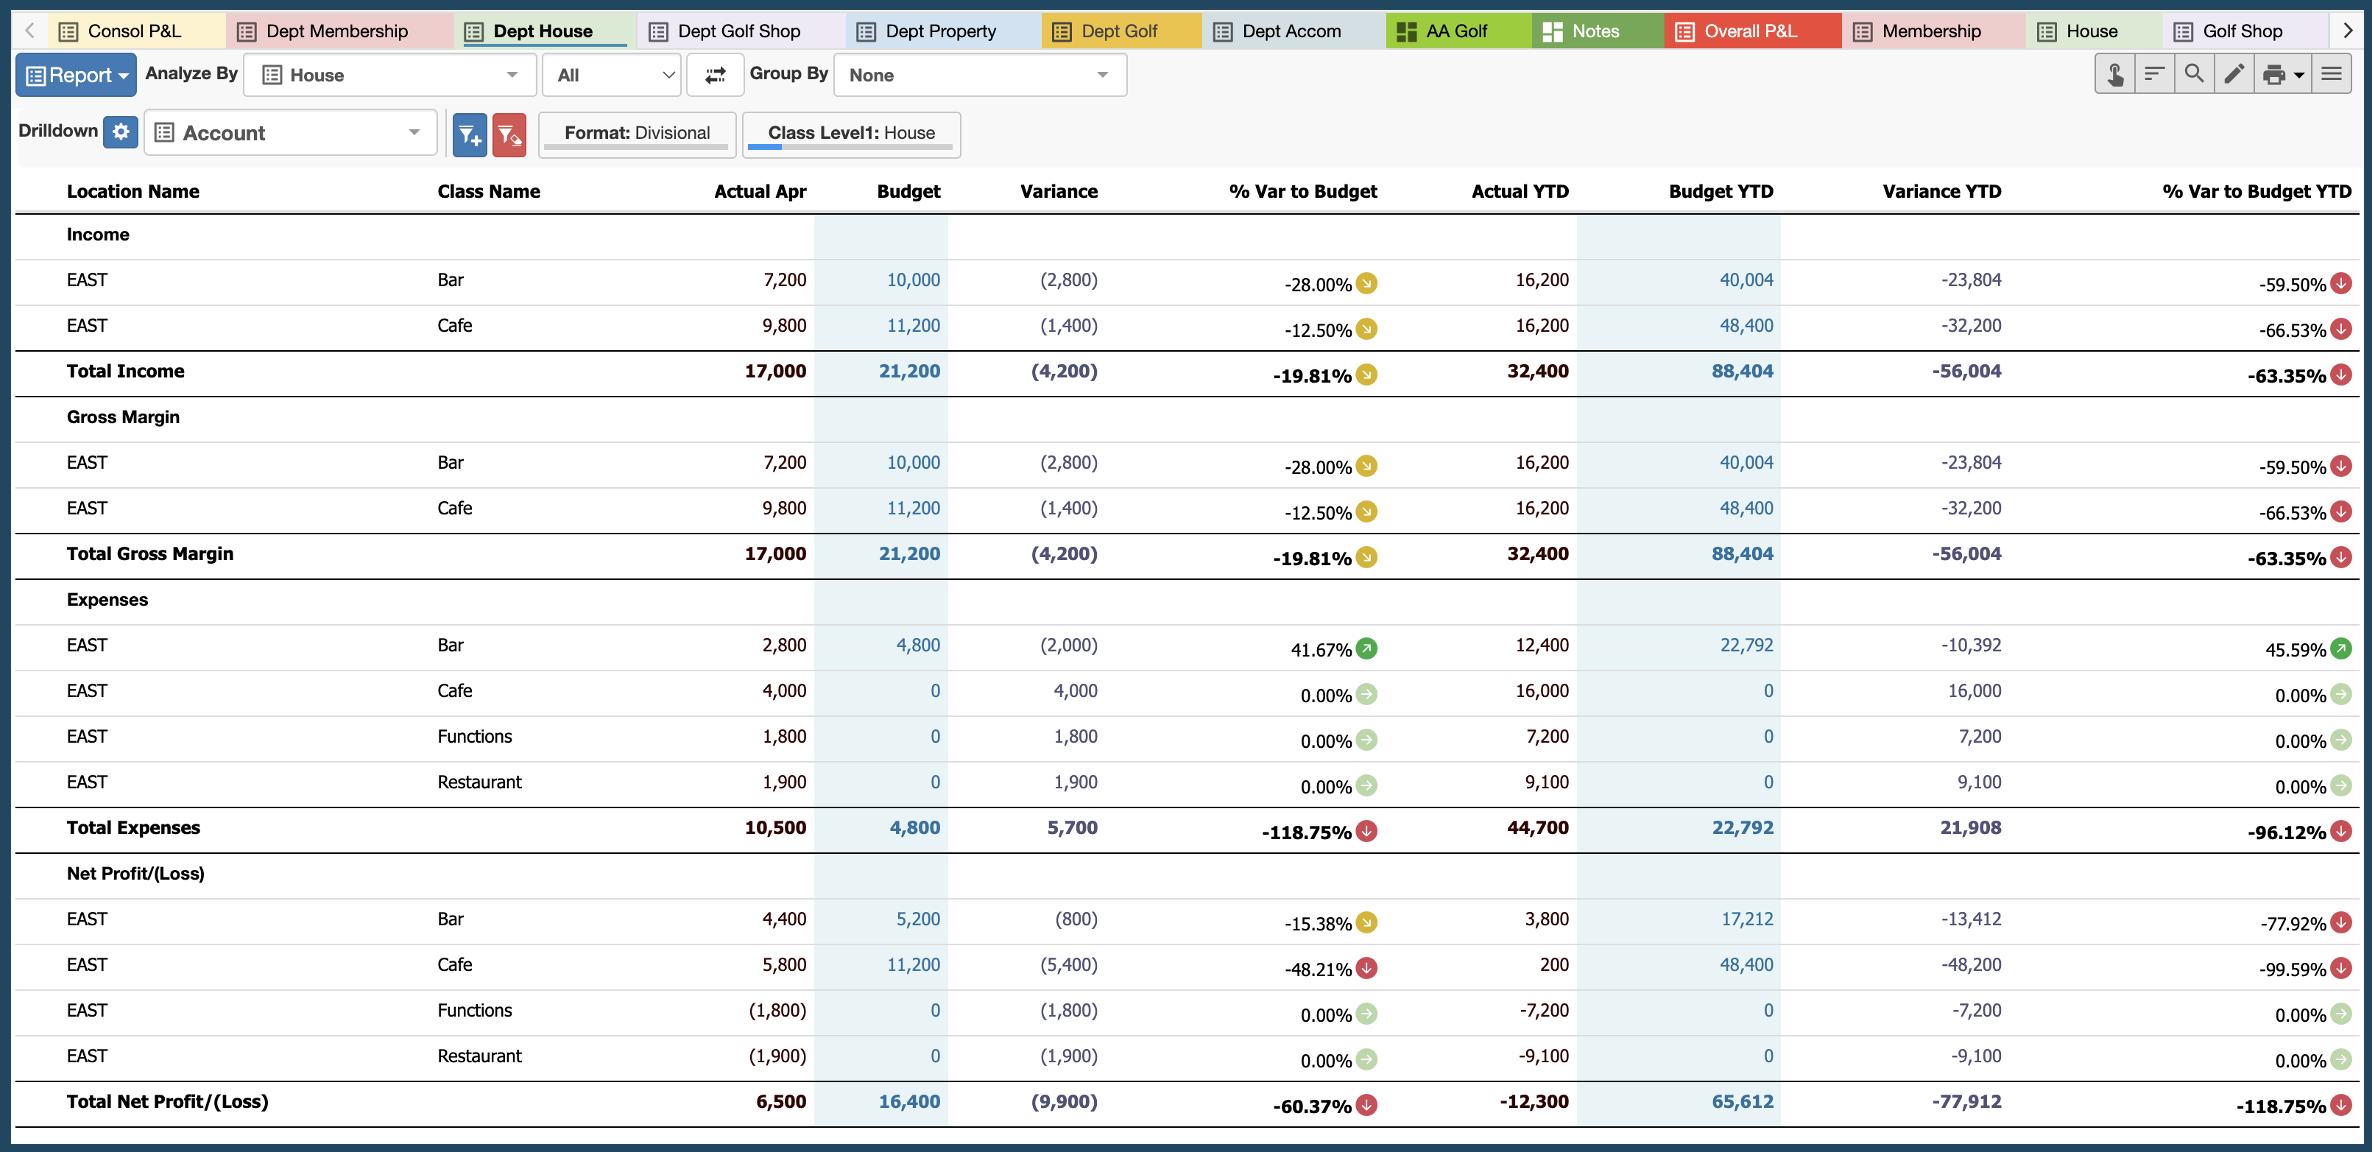The width and height of the screenshot is (2372, 1152).
Task: Click the red indicator beside Total Net Profit -118.75%
Action: (x=2341, y=1106)
